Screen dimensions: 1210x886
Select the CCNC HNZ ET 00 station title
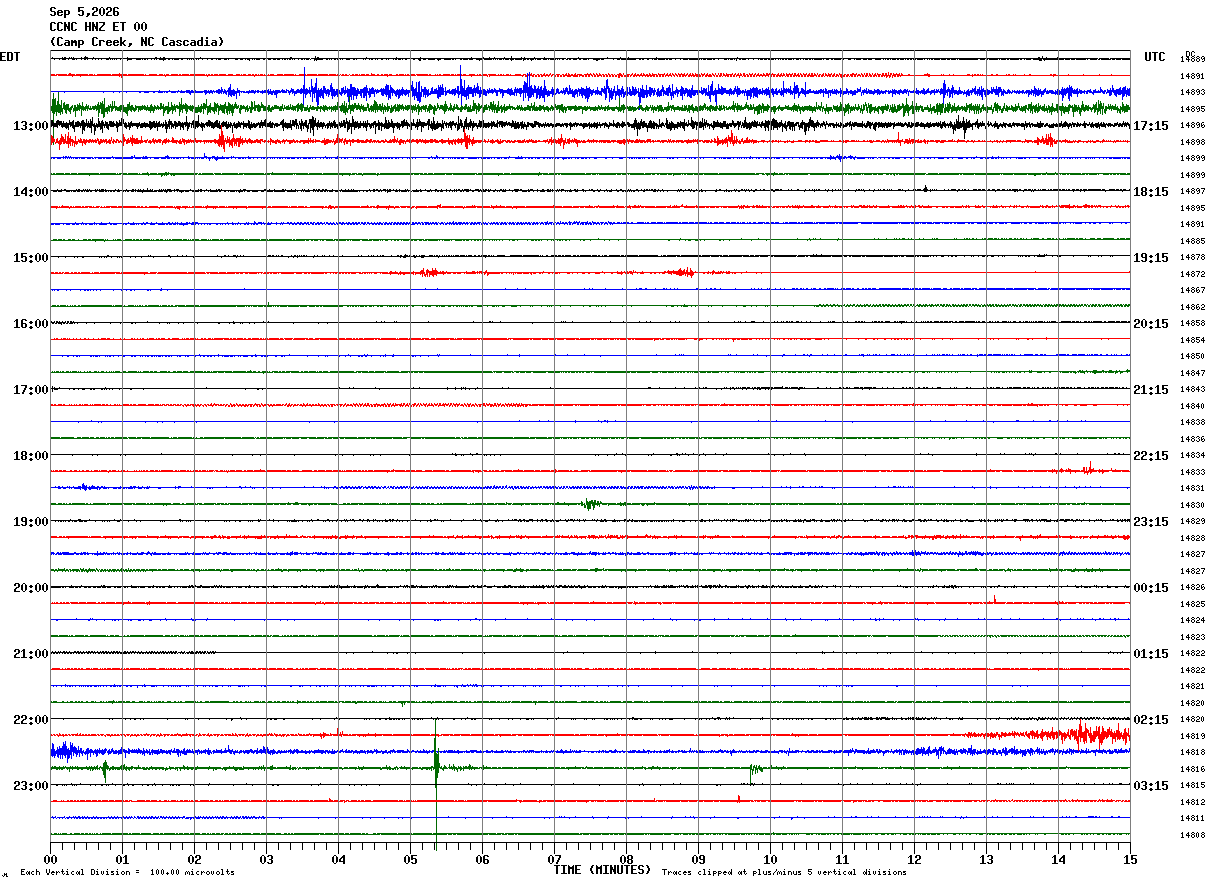(98, 27)
